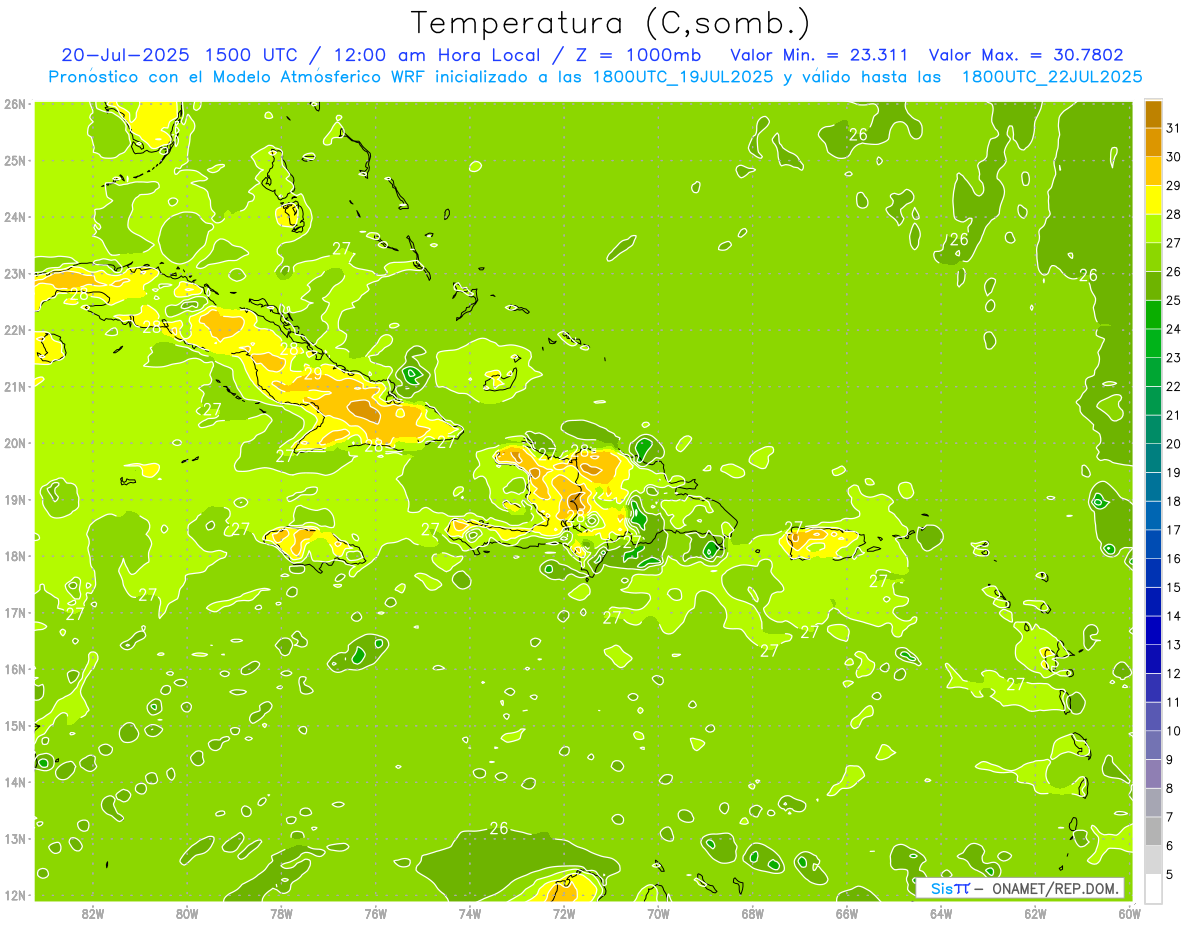Click the 12N latitude axis label
Screen dimensions: 1200x927
[15, 894]
